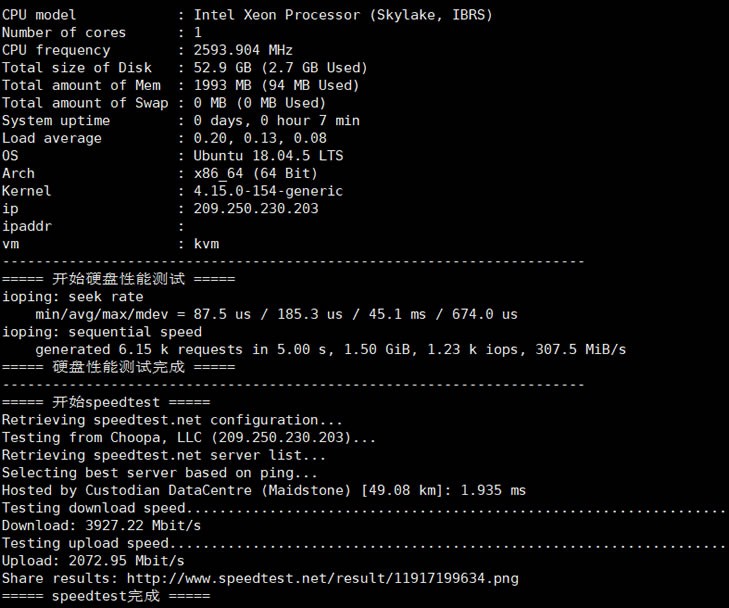This screenshot has height=608, width=729.
Task: Click the Choopa, LLC testing line
Action: (189, 437)
